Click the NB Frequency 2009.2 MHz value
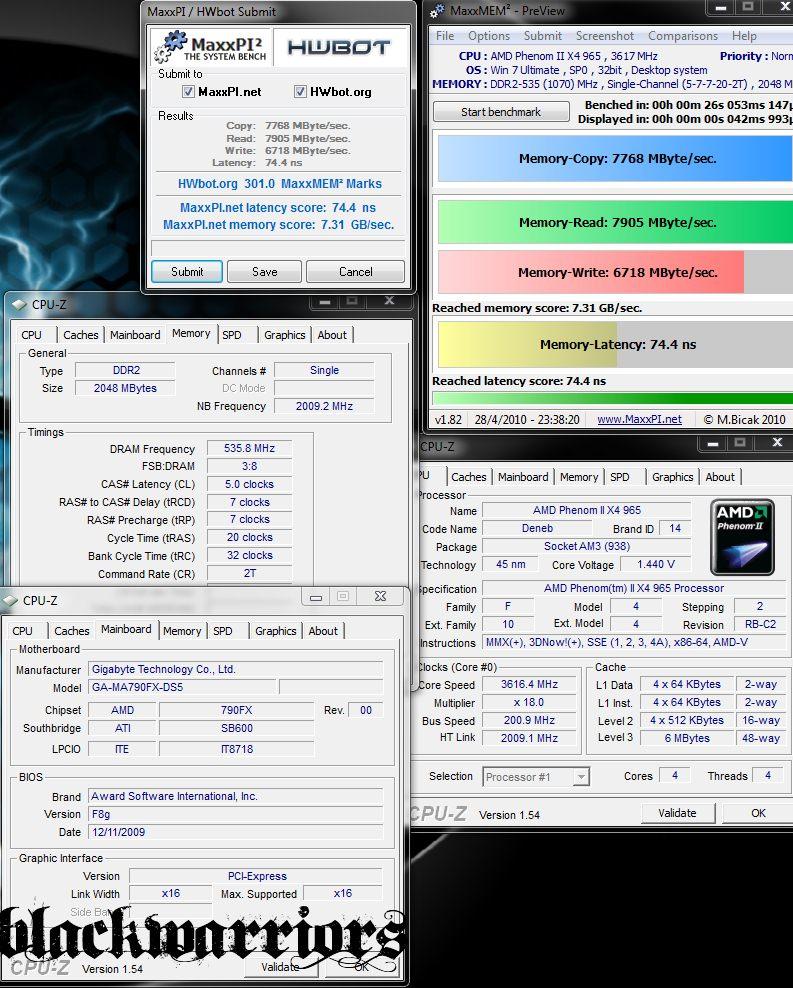 tap(324, 406)
